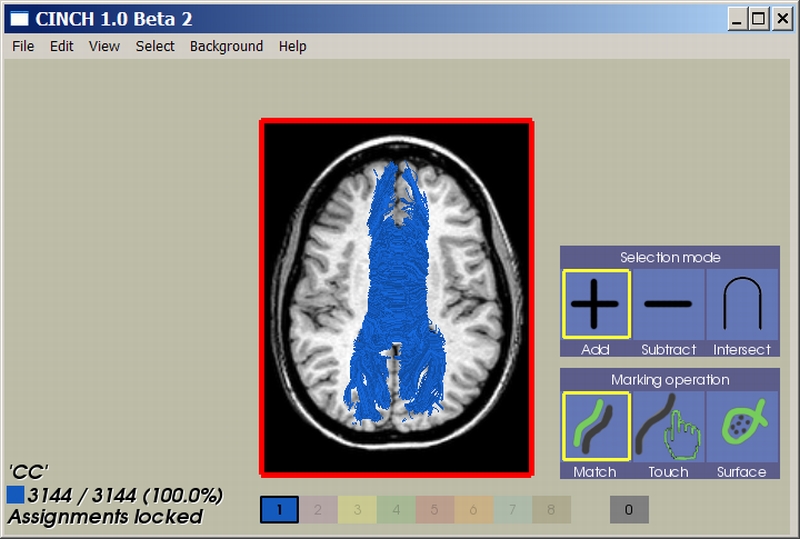
Task: Open the File menu
Action: tap(23, 46)
